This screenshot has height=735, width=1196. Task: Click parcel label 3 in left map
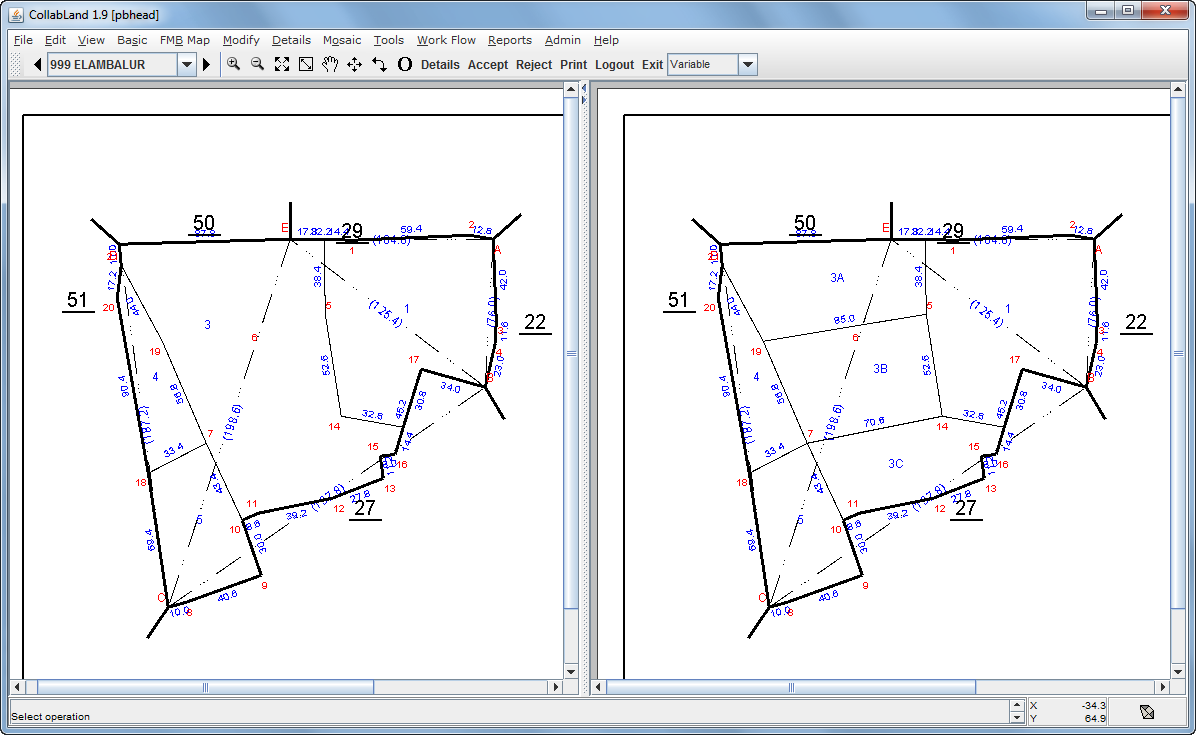(207, 325)
